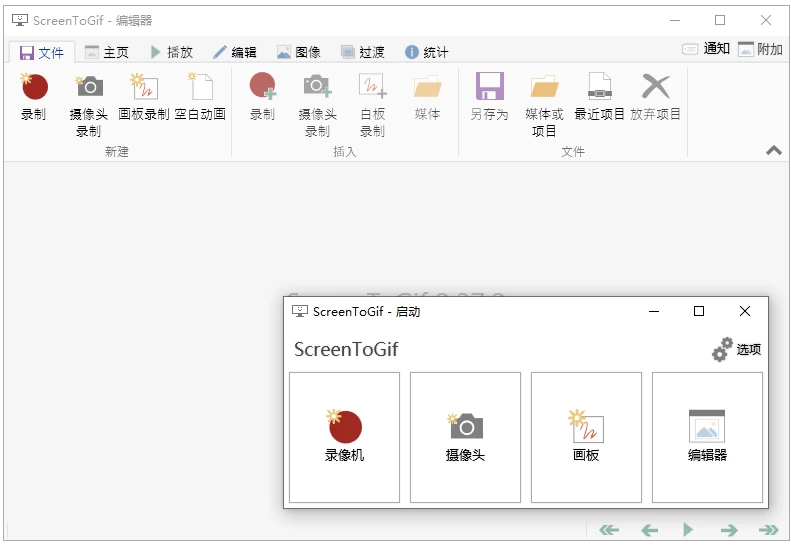Switch to the 主页 tab
791x545 pixels.
pyautogui.click(x=107, y=52)
